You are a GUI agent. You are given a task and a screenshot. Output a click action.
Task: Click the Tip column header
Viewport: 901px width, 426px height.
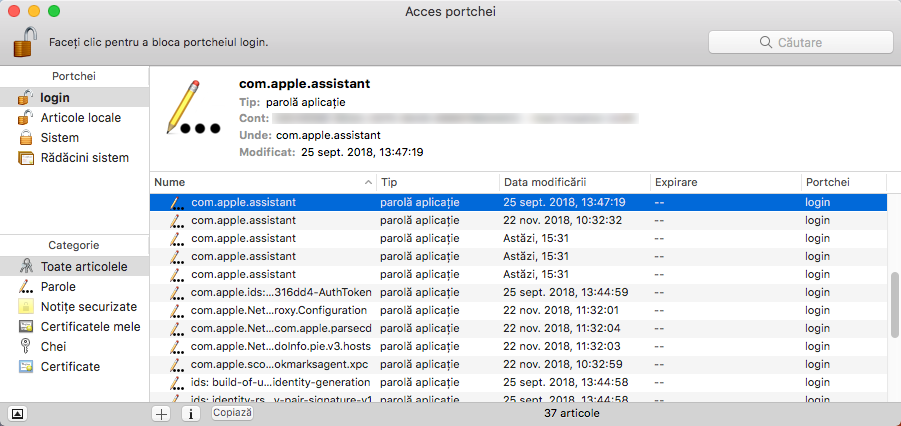[436, 182]
